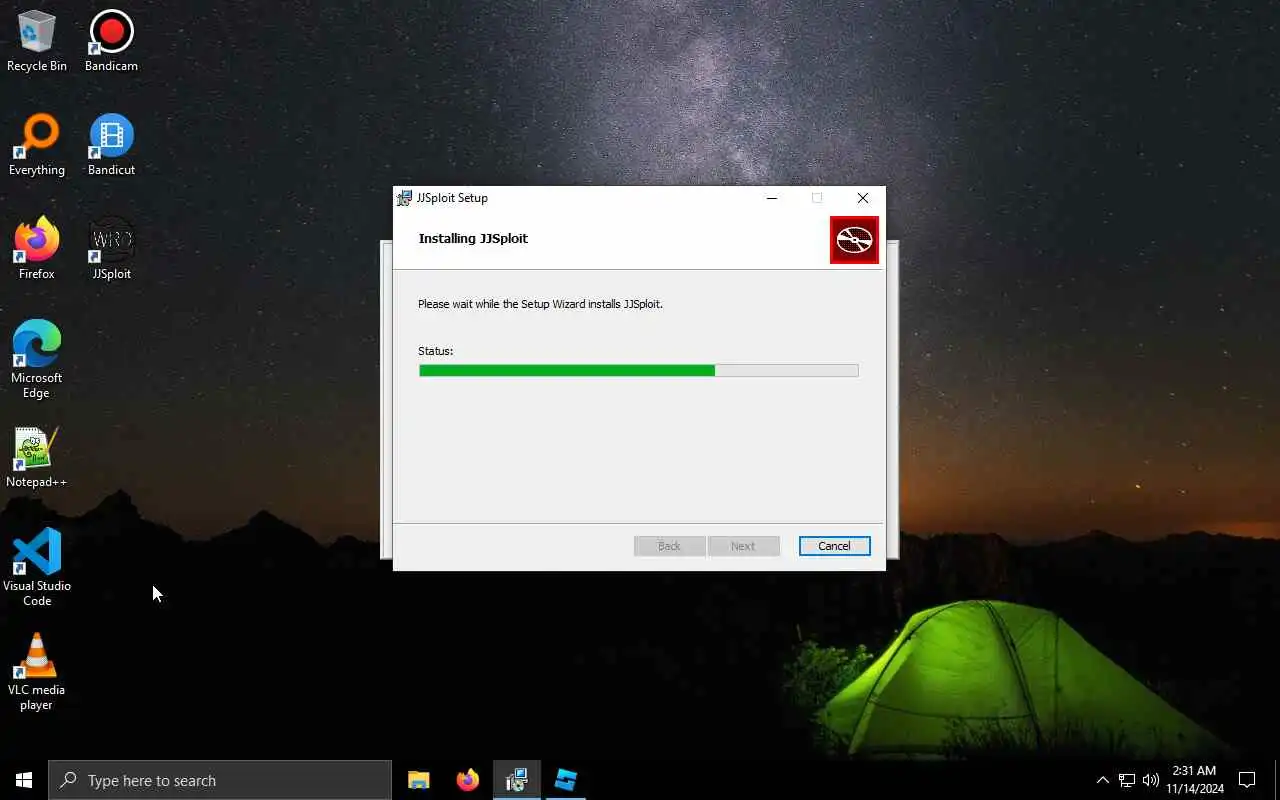Viewport: 1280px width, 800px height.
Task: Click the installer taskbar icon
Action: [516, 780]
